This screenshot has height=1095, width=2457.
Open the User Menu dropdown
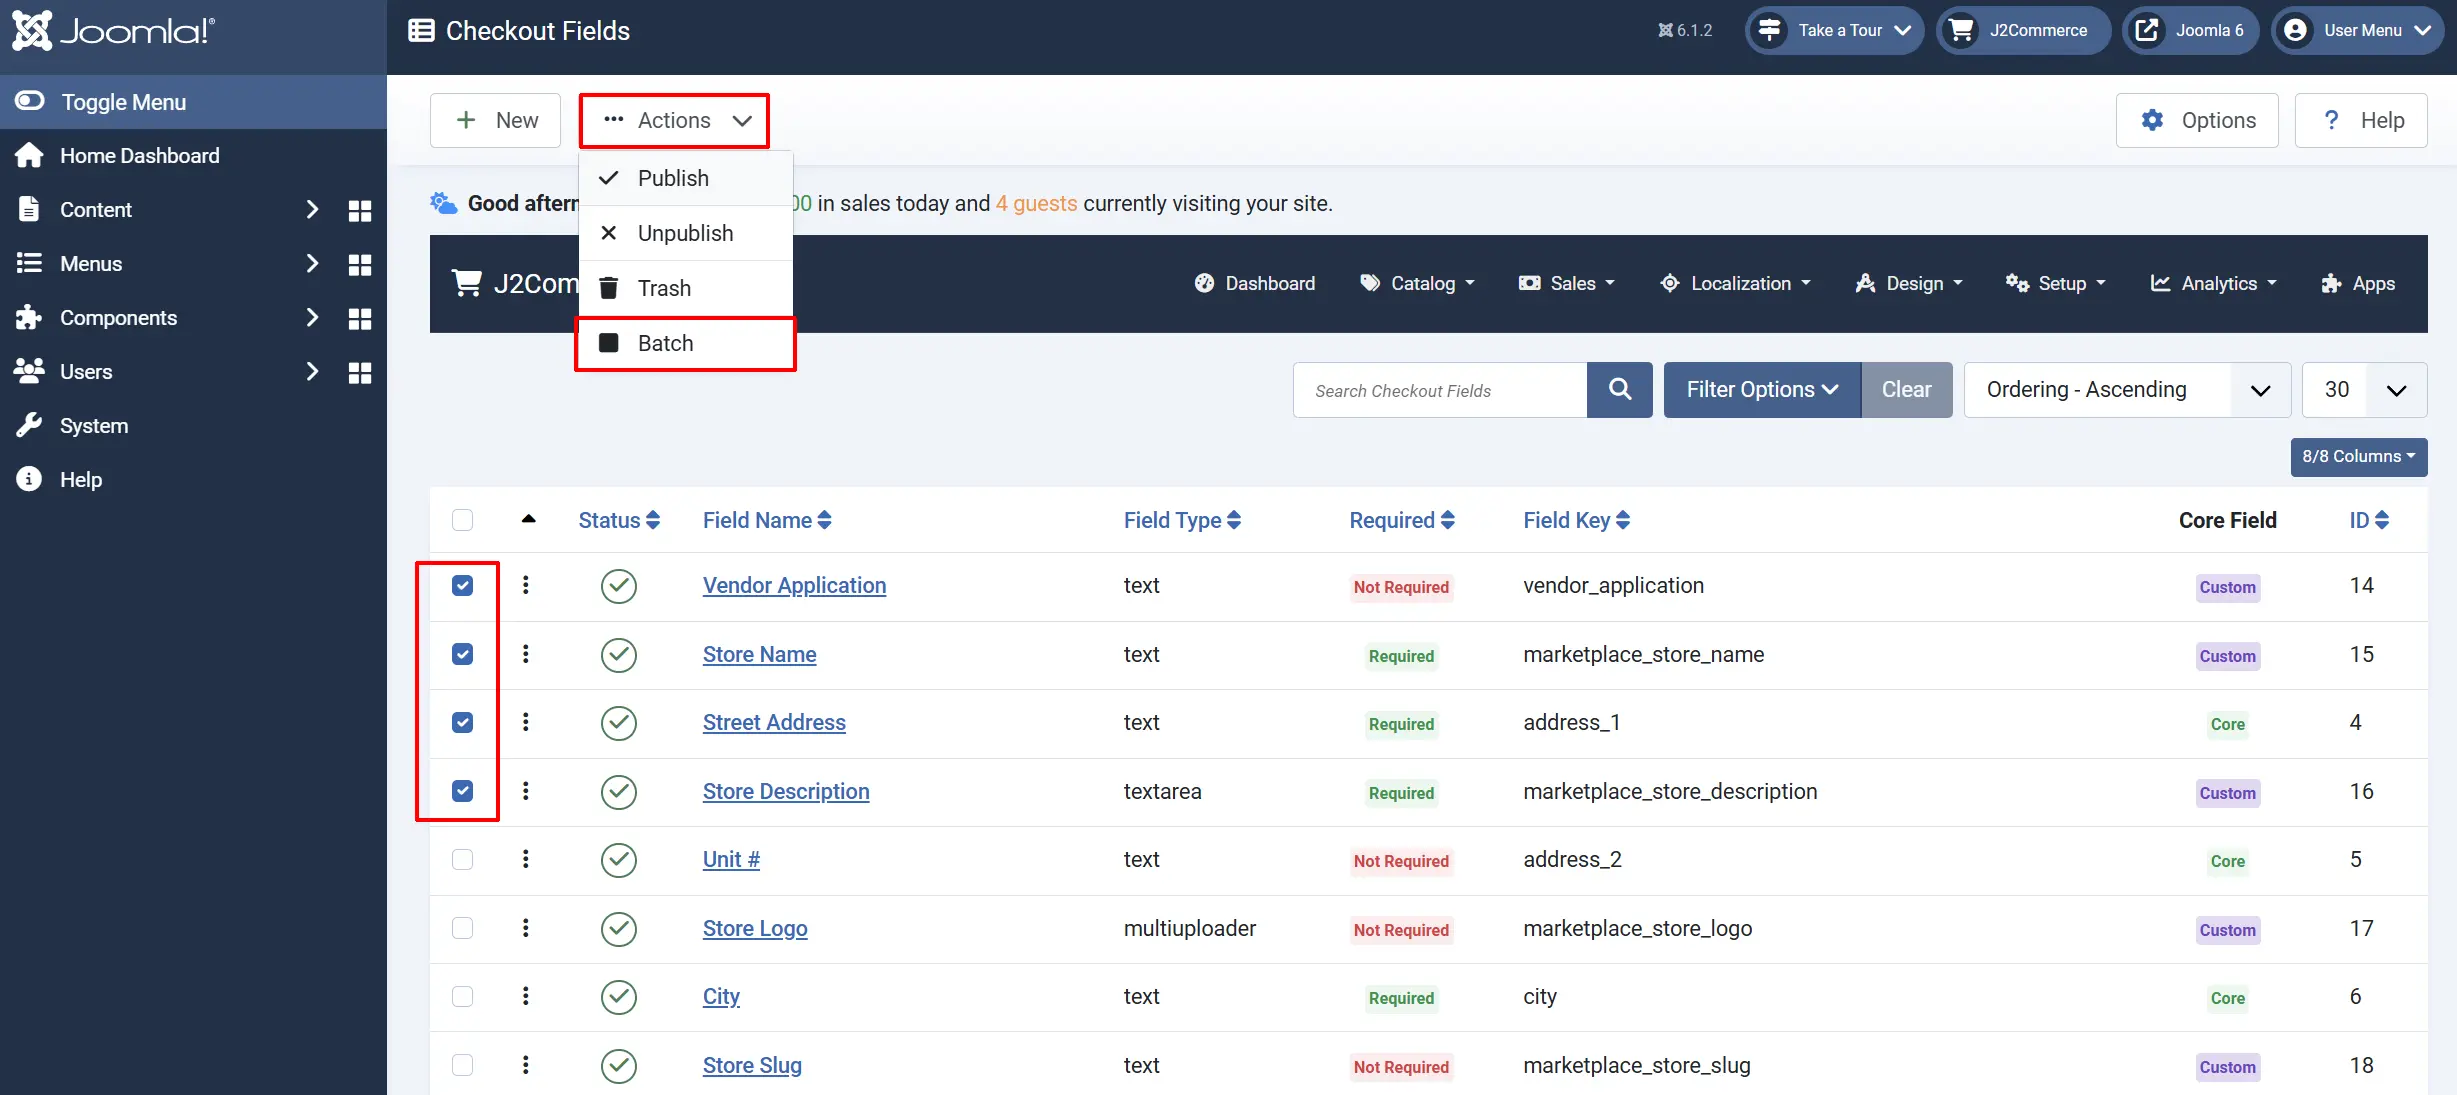[x=2357, y=31]
